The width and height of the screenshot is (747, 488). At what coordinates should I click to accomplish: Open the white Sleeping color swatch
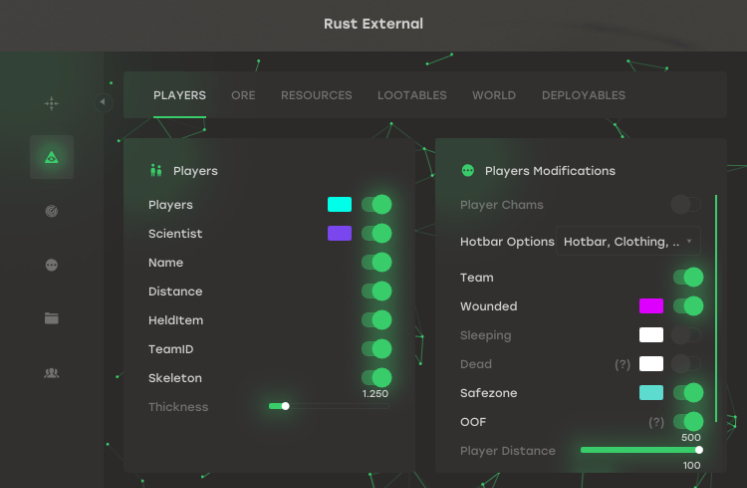[651, 335]
